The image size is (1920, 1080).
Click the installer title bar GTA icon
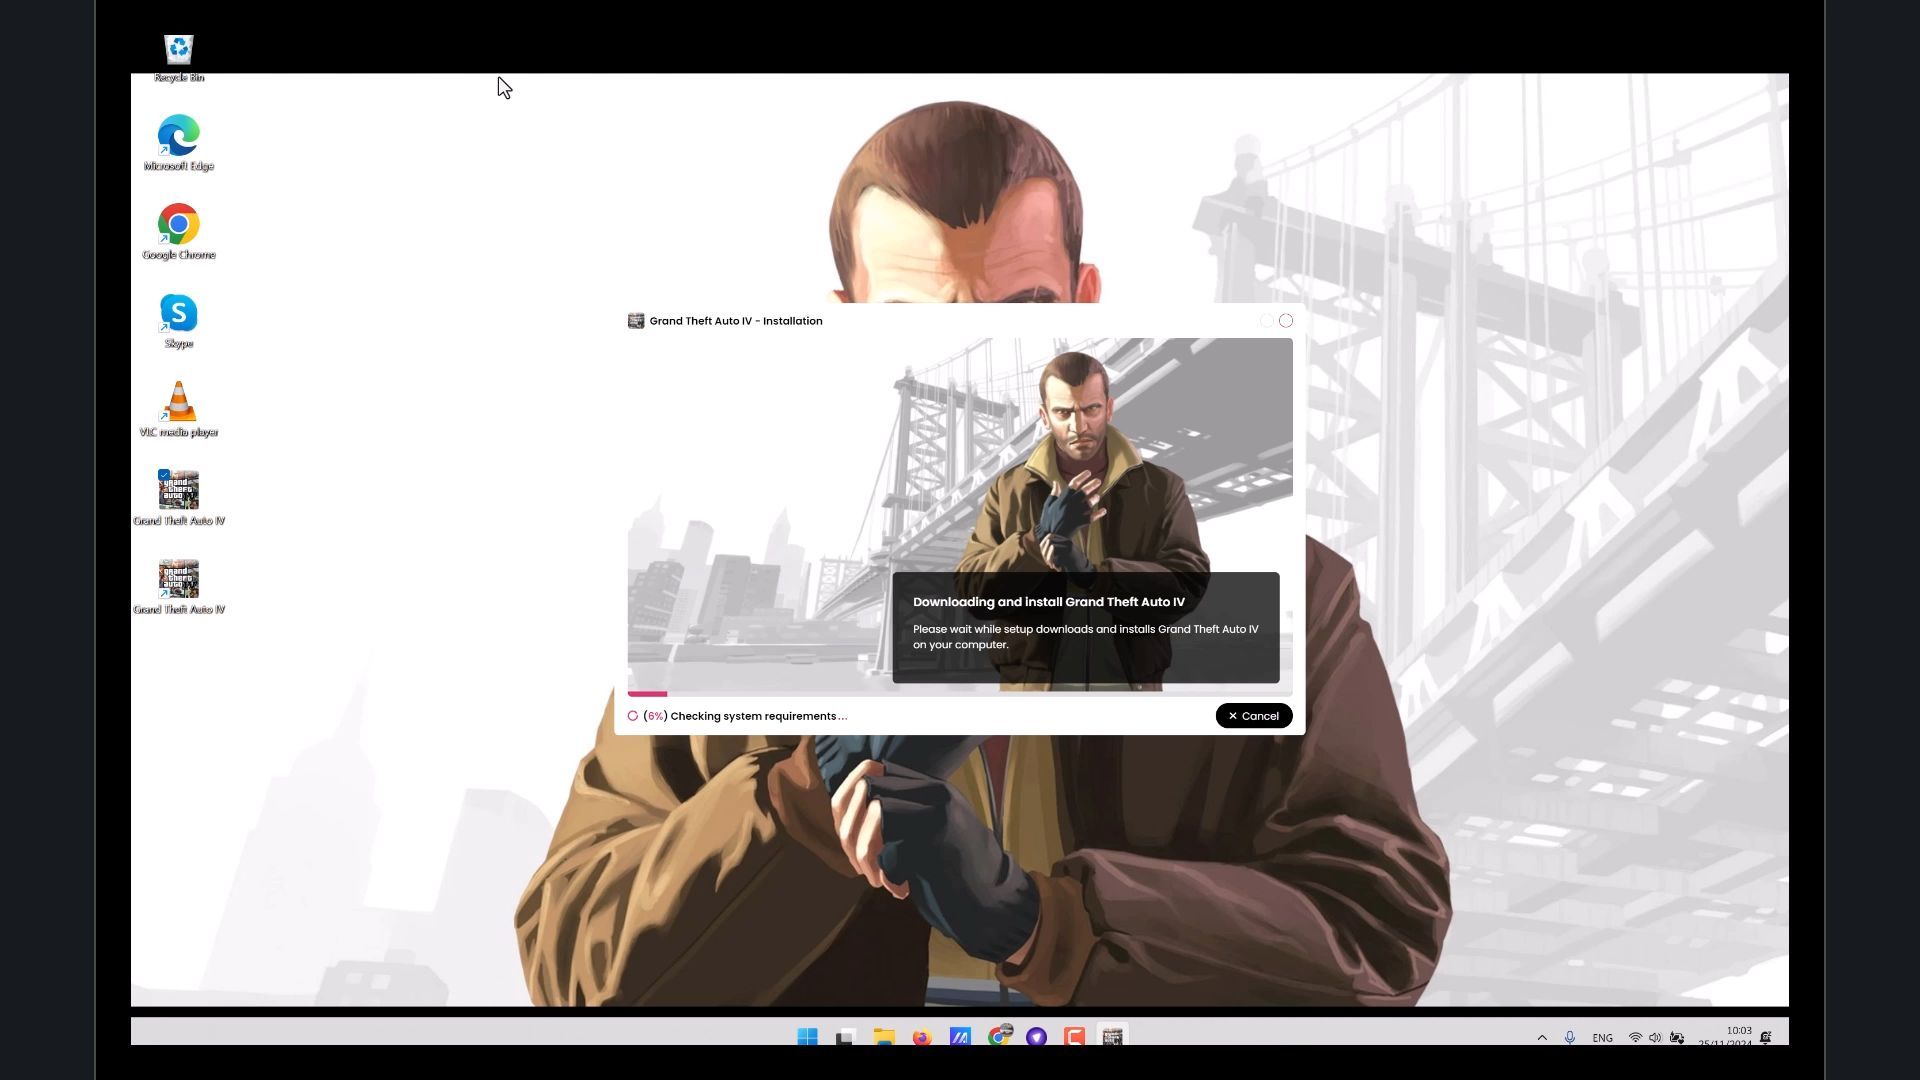pos(636,321)
